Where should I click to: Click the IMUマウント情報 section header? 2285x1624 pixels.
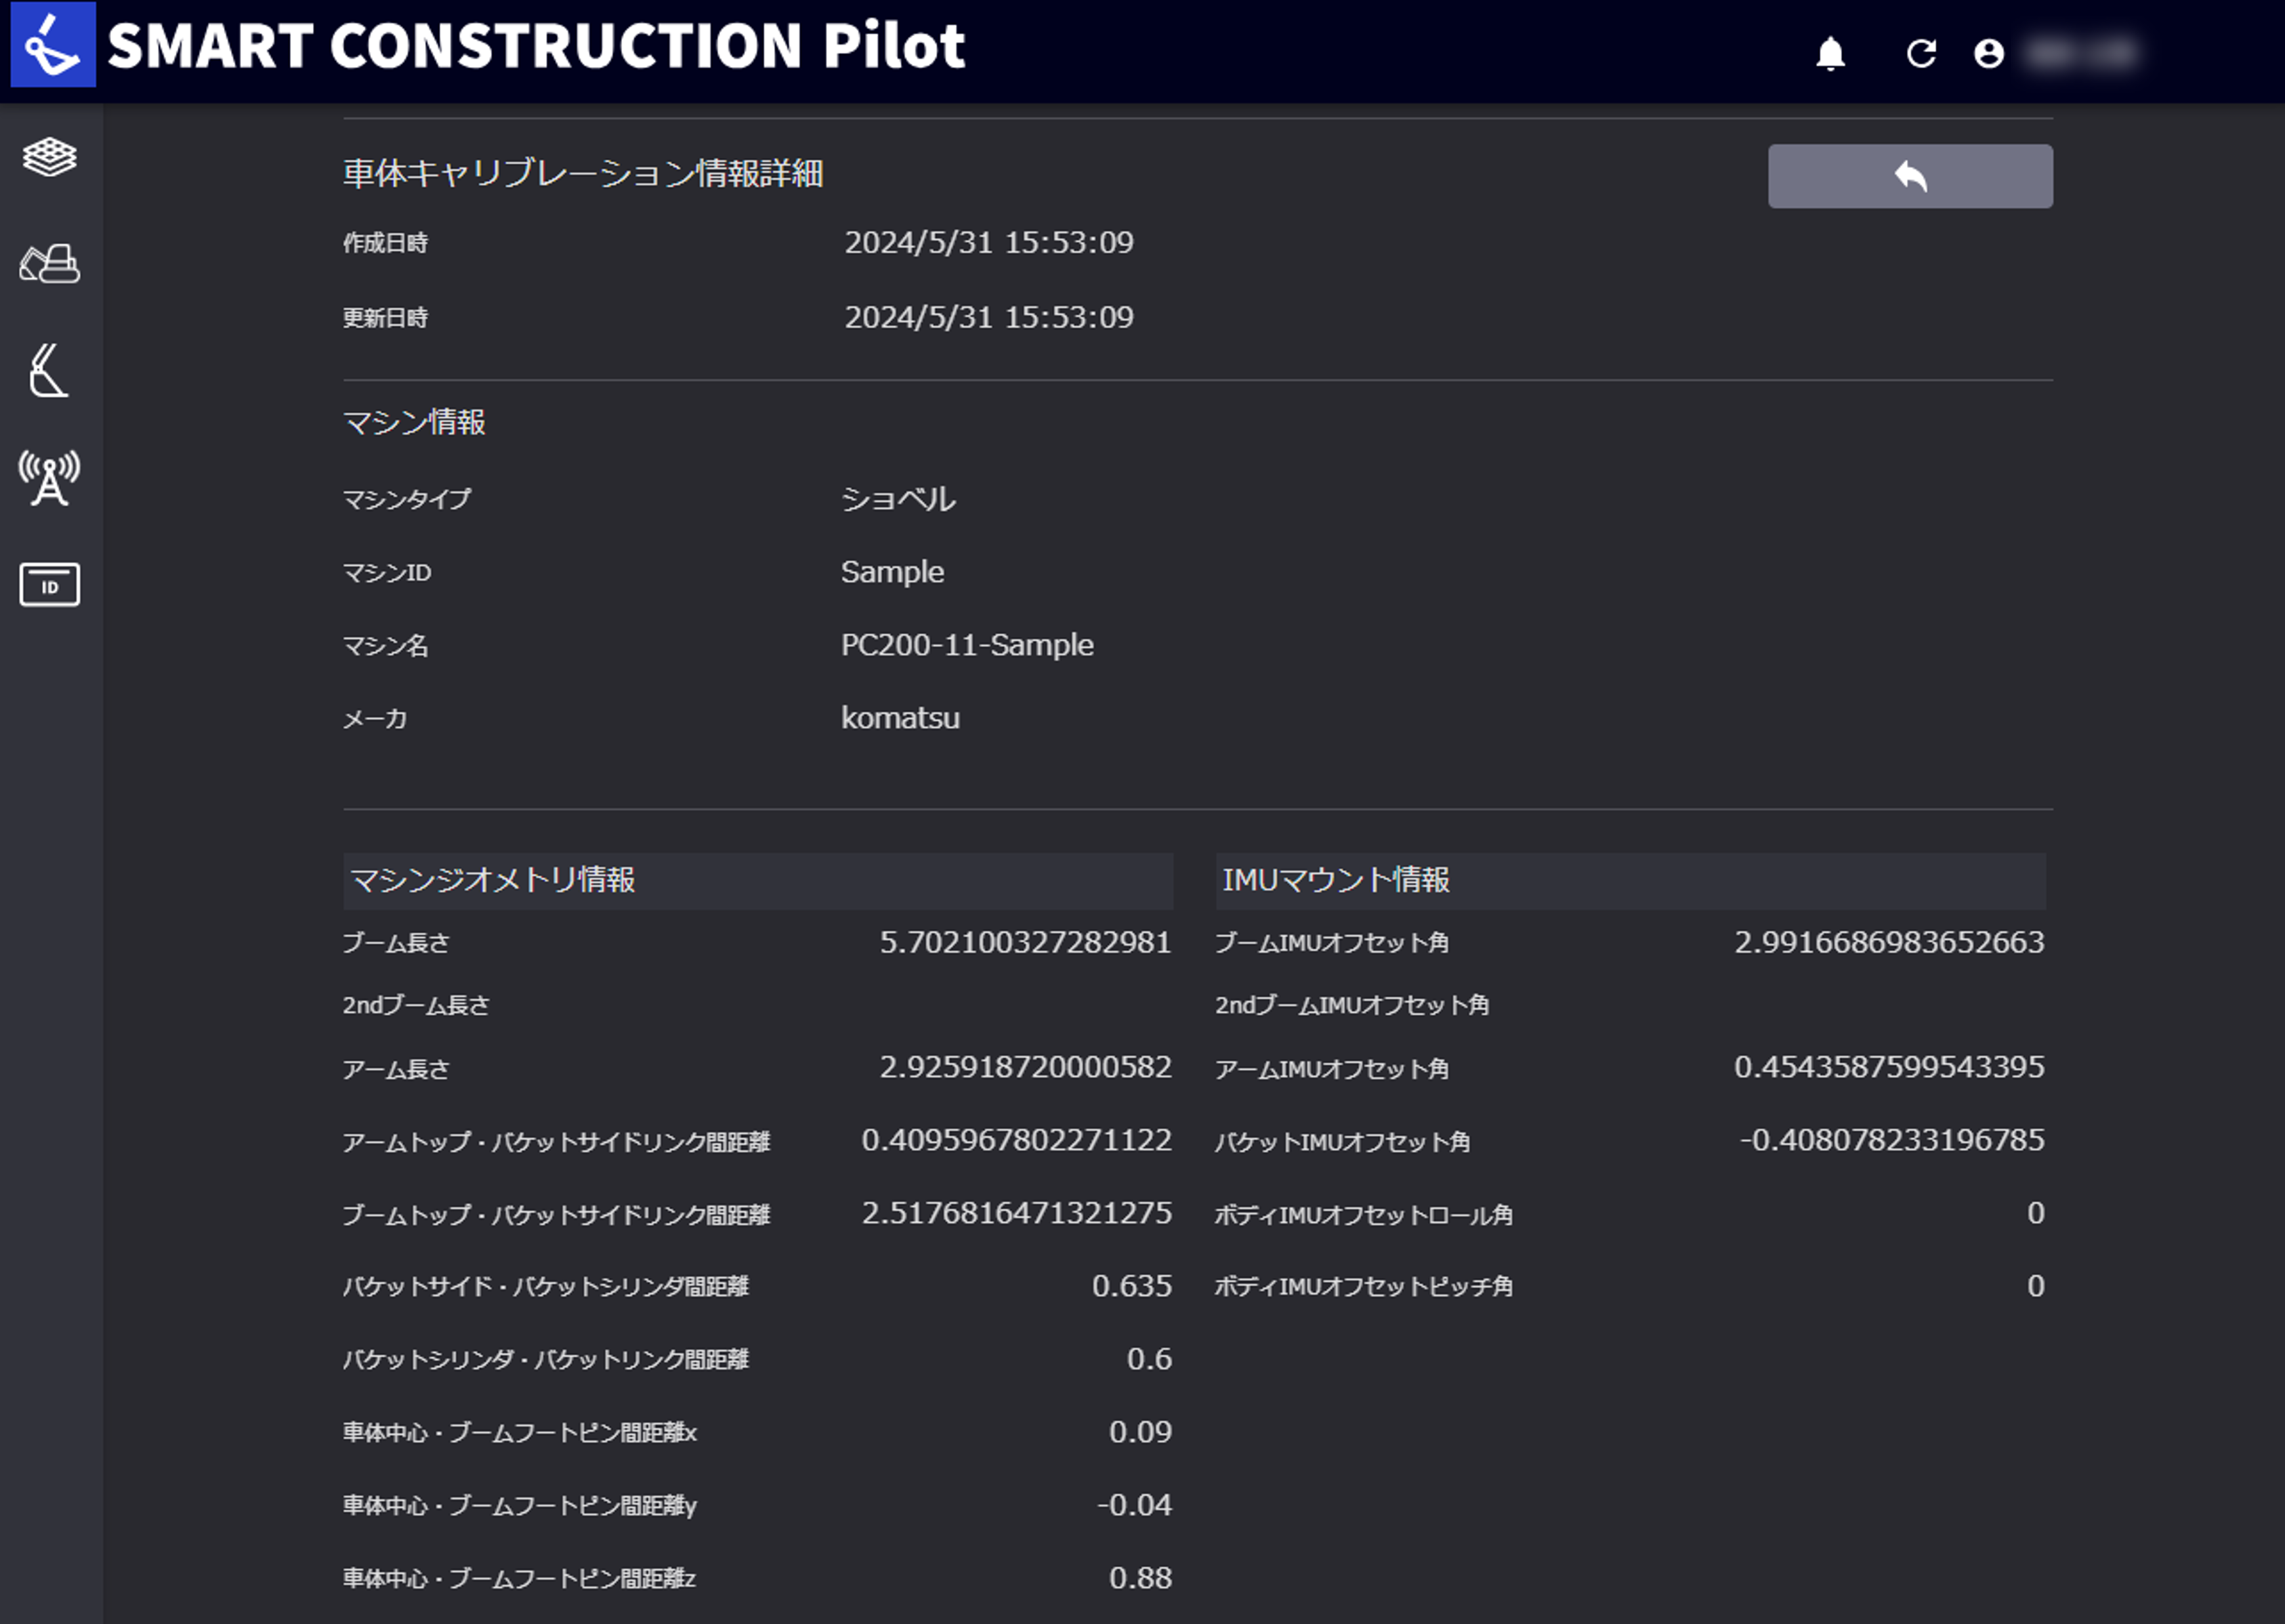click(1335, 880)
